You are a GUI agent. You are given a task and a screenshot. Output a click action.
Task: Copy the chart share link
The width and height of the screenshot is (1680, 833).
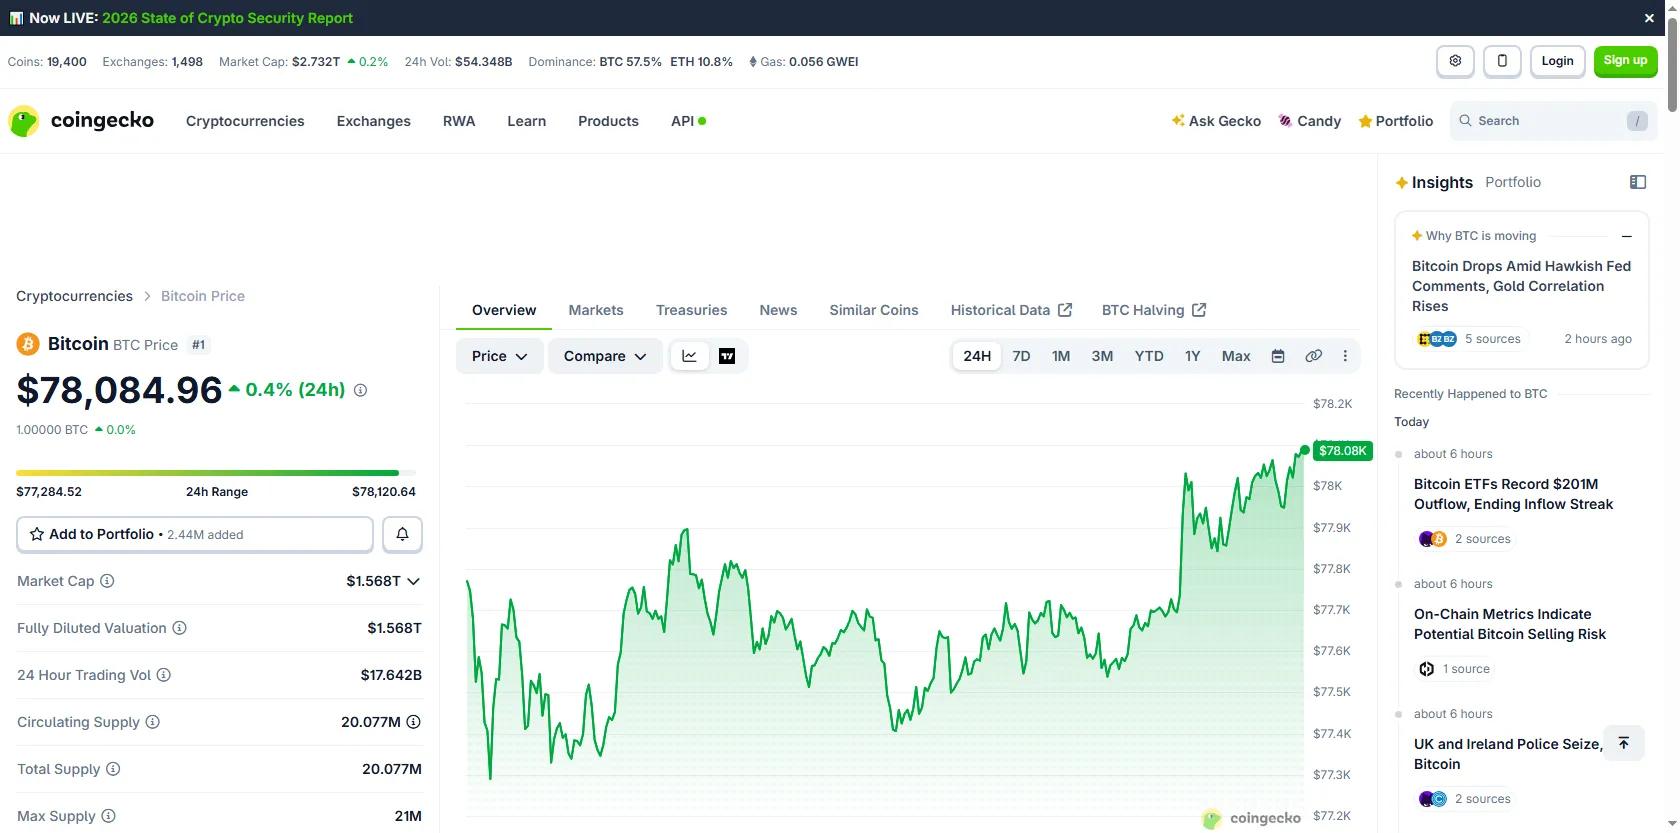(1313, 356)
